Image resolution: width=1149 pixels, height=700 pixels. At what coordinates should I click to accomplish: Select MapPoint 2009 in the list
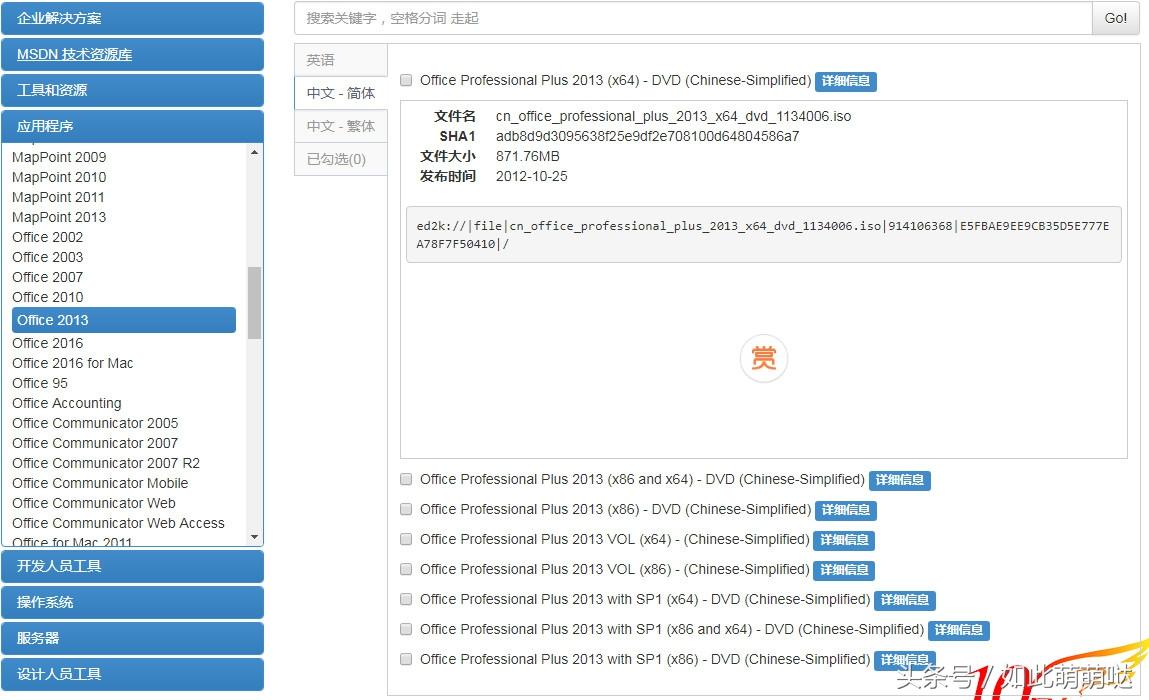59,157
